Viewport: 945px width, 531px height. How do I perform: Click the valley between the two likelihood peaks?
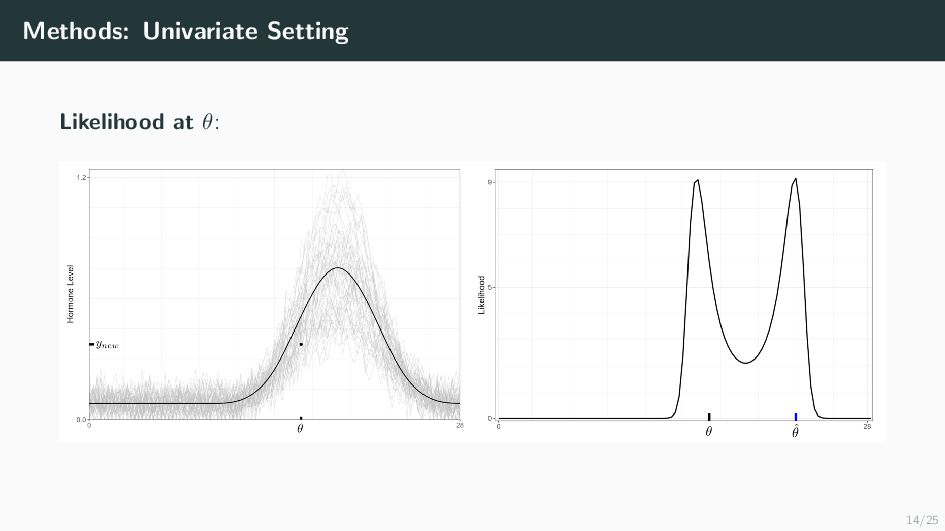[745, 362]
